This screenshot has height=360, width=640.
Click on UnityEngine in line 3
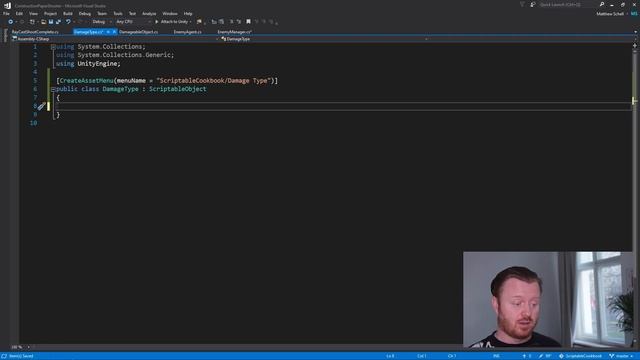click(x=97, y=64)
